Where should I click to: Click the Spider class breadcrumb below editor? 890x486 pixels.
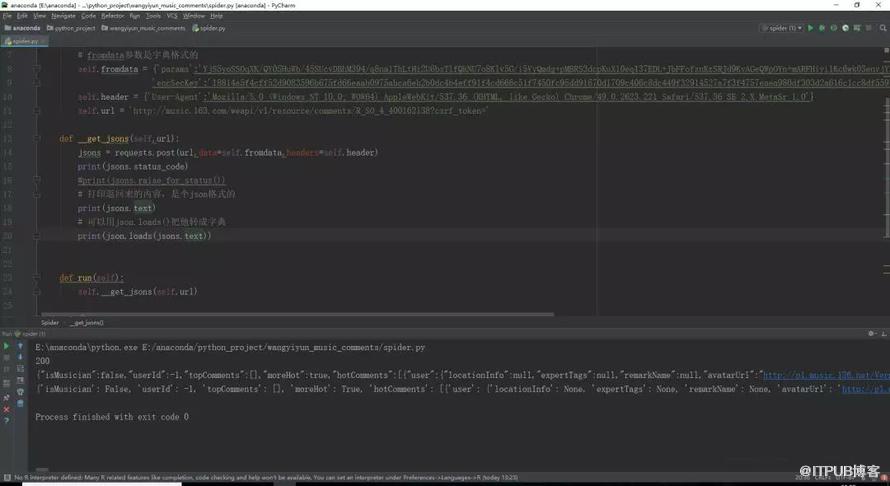[50, 322]
